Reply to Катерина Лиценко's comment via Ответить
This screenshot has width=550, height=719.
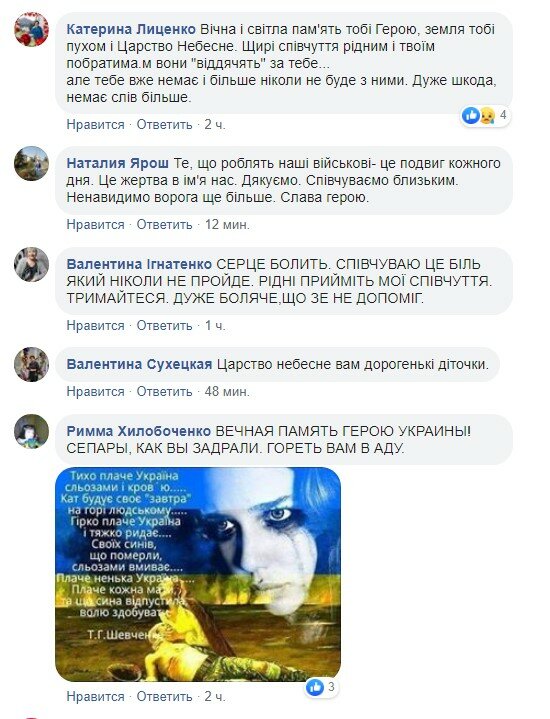coord(164,124)
